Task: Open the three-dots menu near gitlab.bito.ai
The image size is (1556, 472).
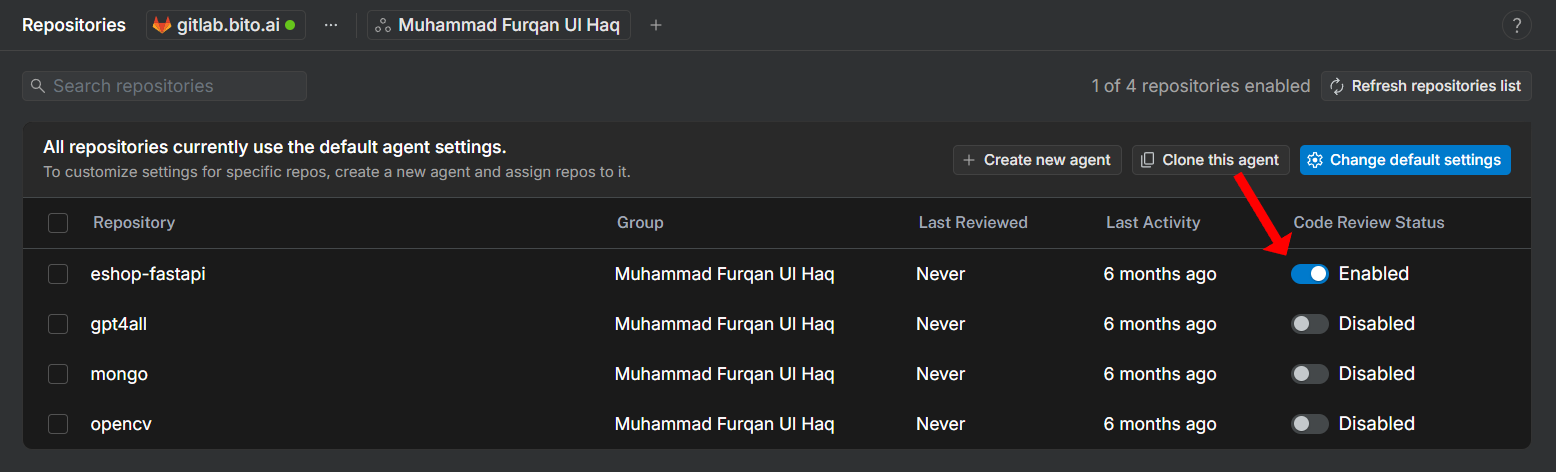Action: click(331, 25)
